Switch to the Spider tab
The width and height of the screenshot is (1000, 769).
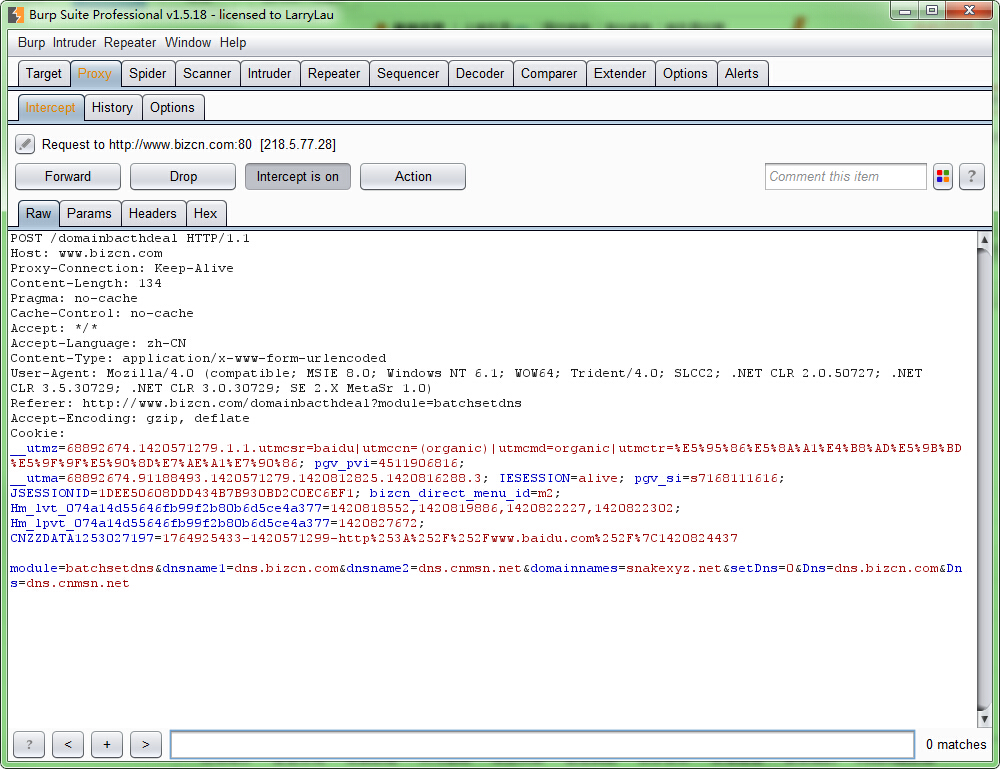(147, 73)
